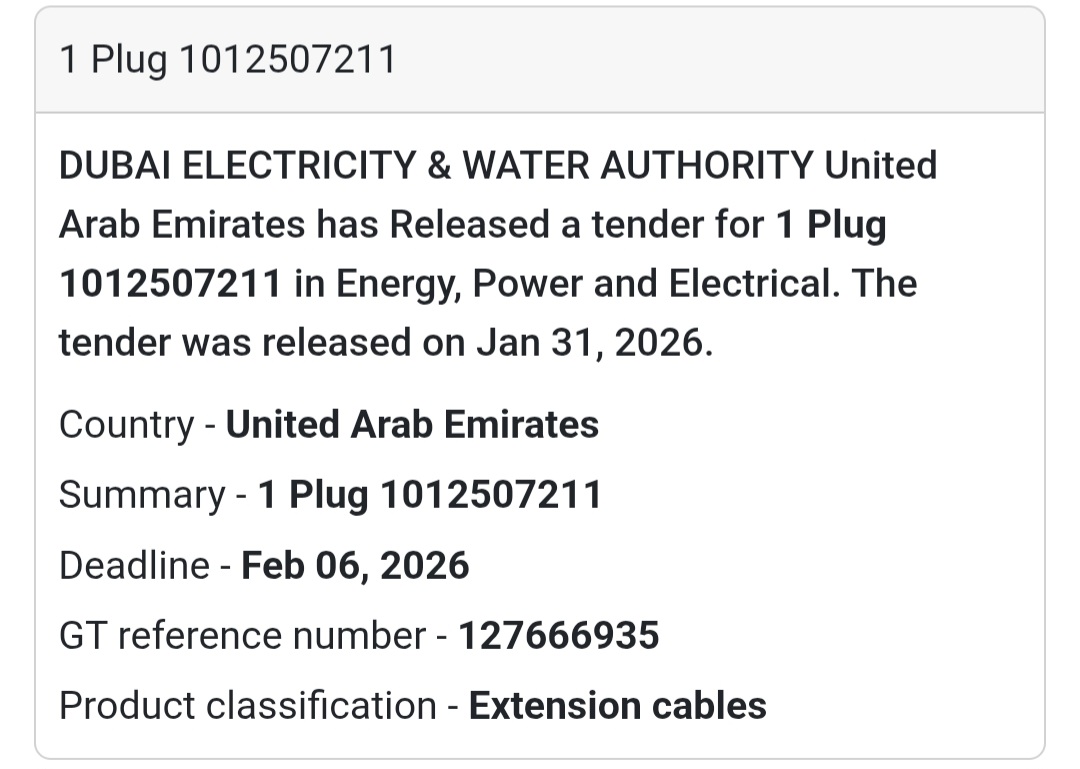Click the bold summary value '1 Plug 1012507211'

coord(430,496)
